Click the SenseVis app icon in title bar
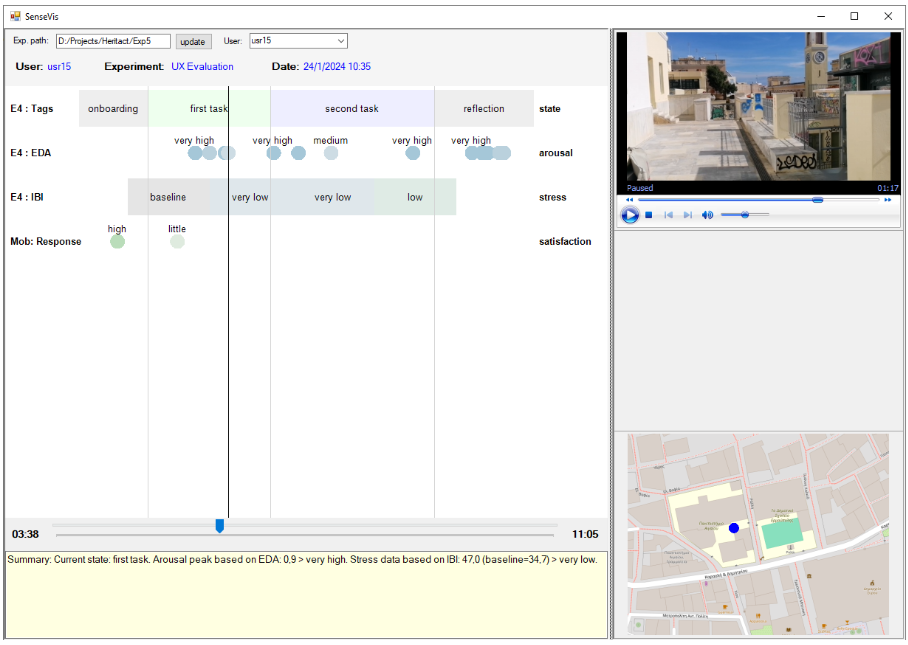This screenshot has height=645, width=908. 15,16
